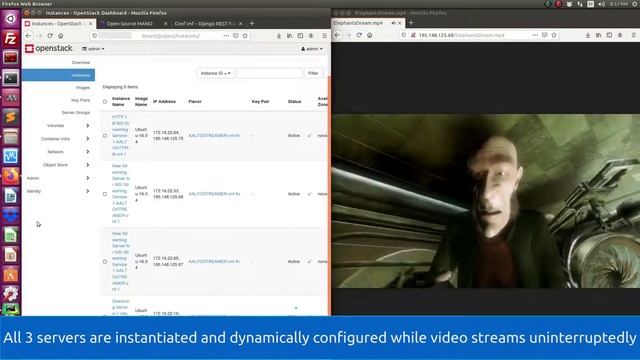Bookmark the OpenStack instances page with star
Viewport: 640px width, 360px height.
click(x=245, y=36)
